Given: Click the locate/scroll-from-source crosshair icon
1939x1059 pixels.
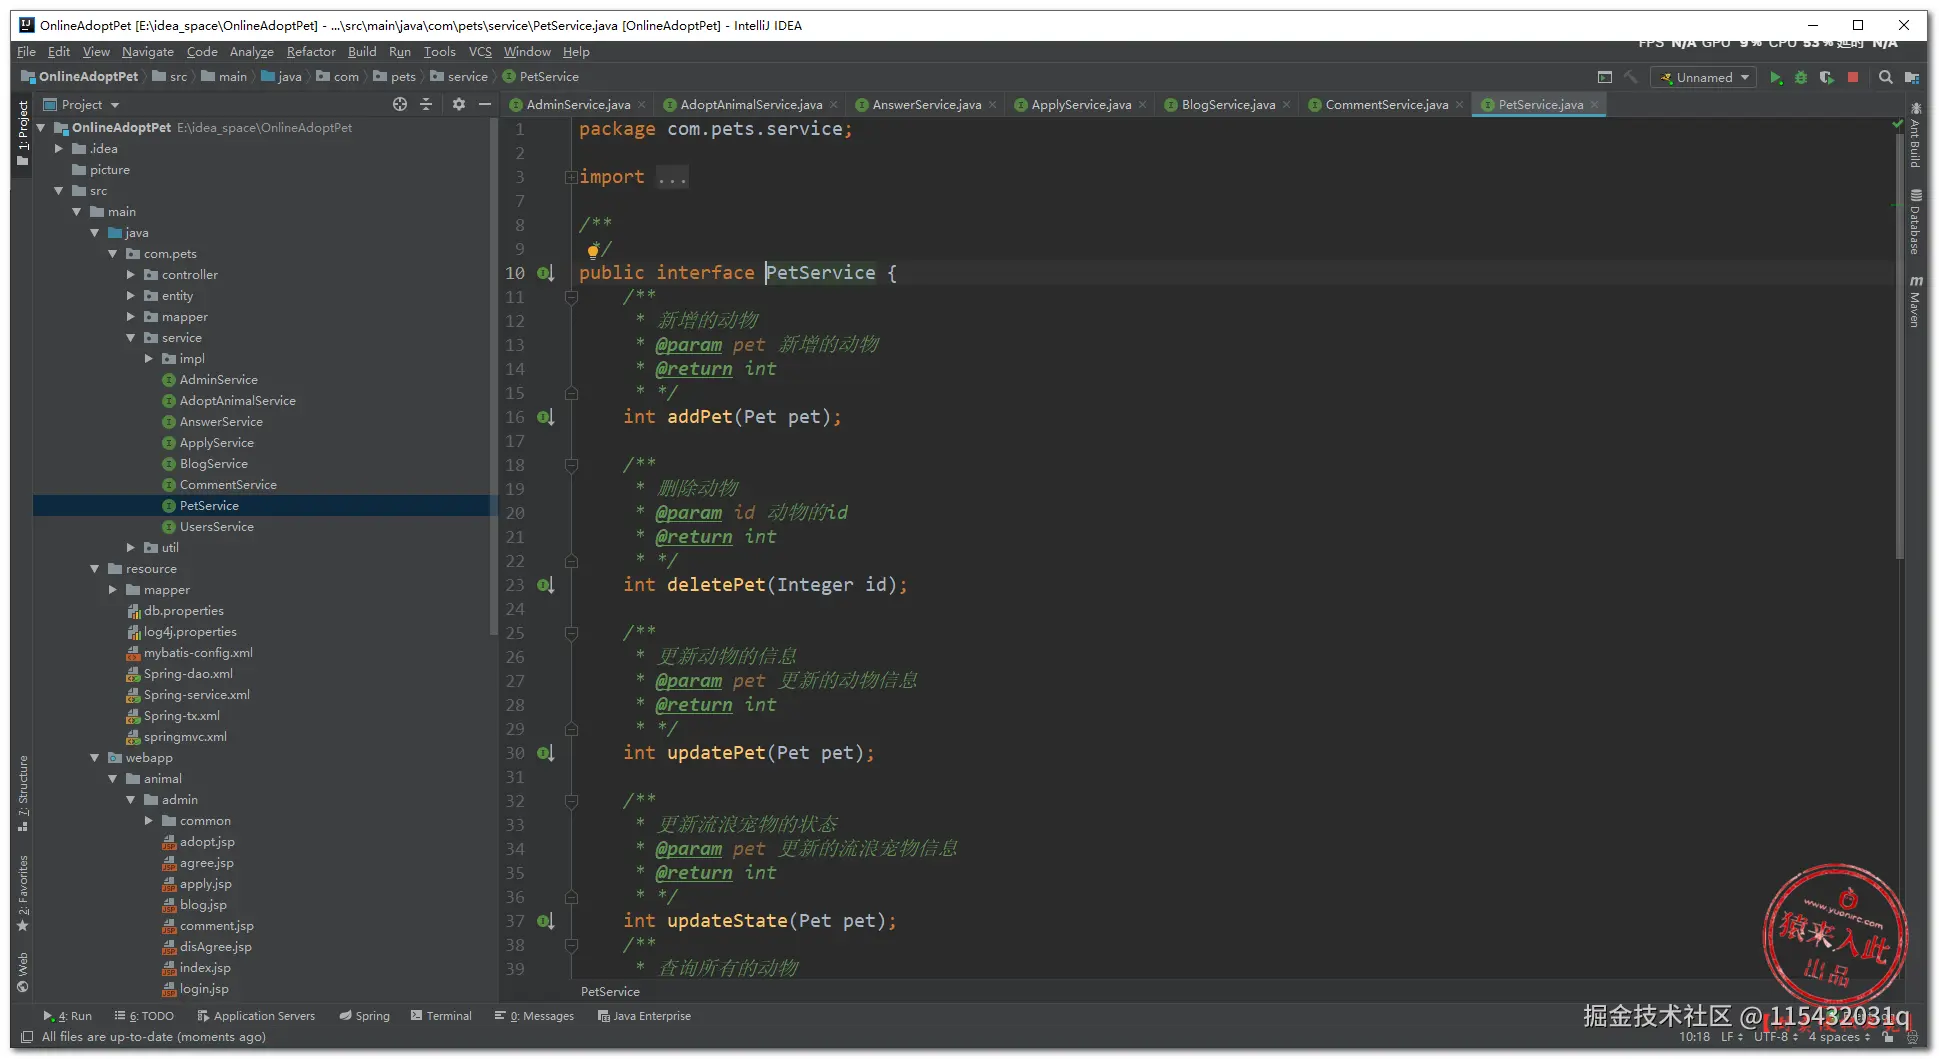Looking at the screenshot, I should [400, 104].
